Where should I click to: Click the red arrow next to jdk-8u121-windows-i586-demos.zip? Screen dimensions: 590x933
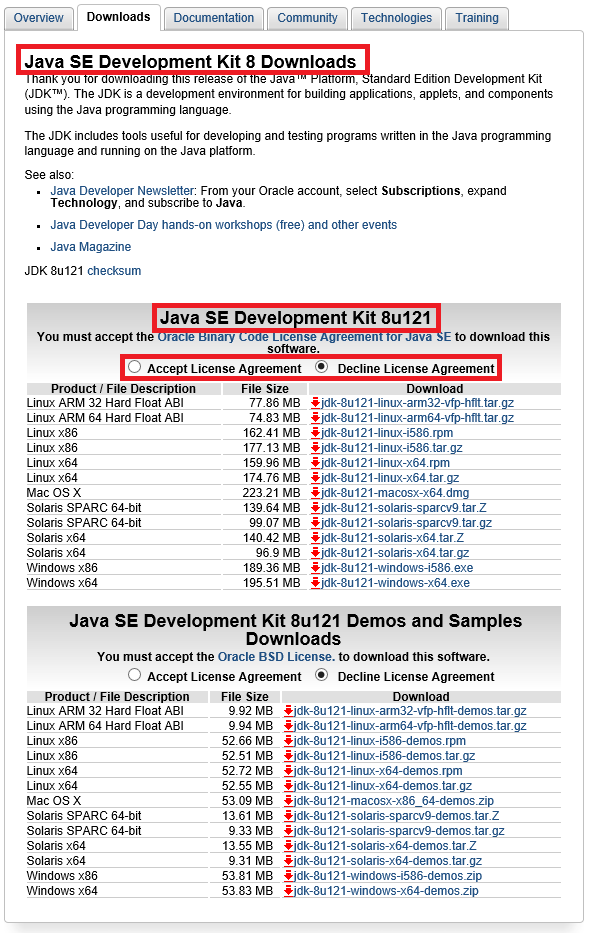point(288,876)
